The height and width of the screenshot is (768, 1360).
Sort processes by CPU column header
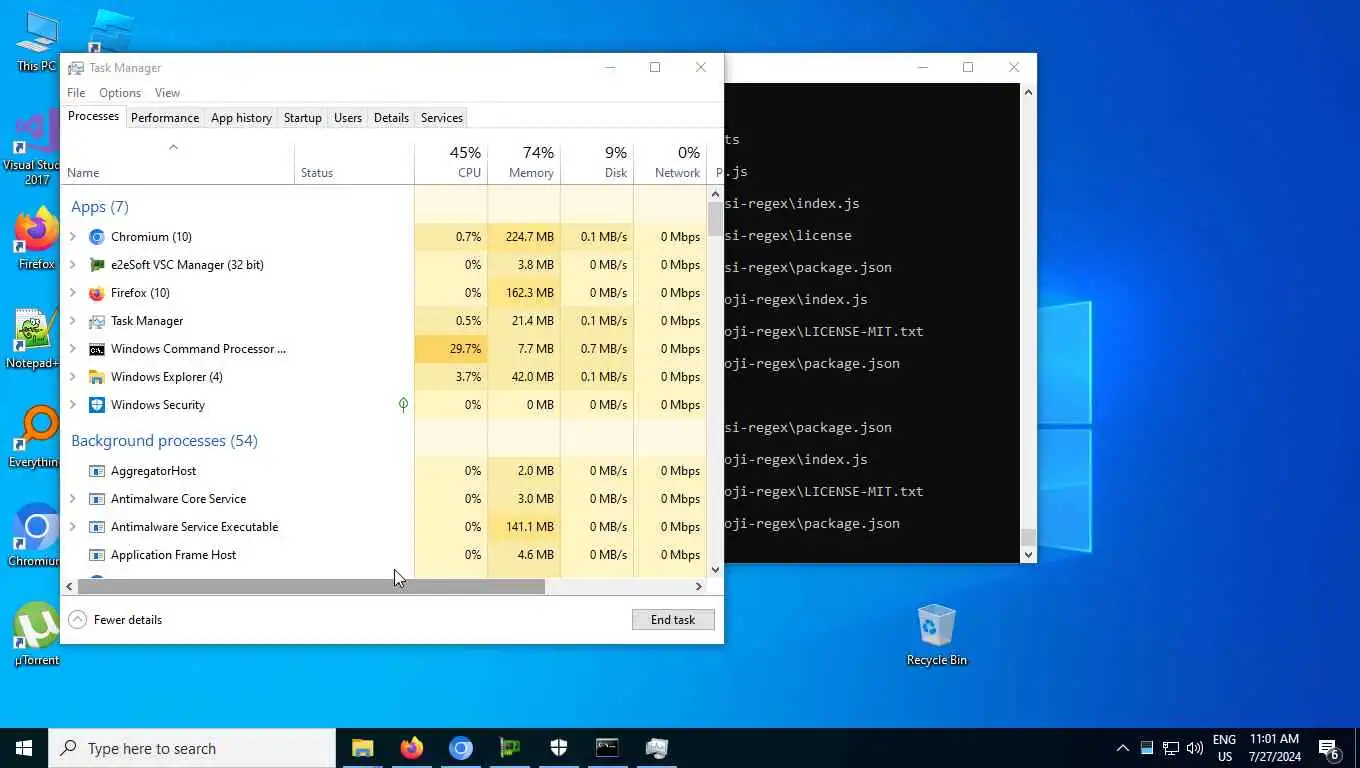click(451, 163)
